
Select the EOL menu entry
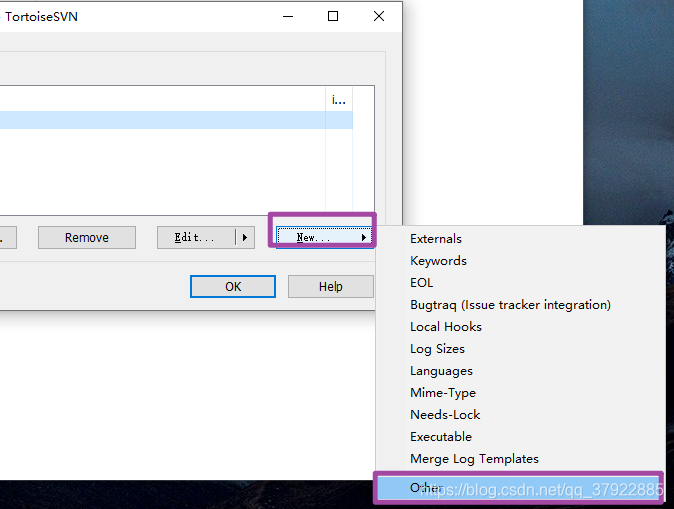[520, 282]
